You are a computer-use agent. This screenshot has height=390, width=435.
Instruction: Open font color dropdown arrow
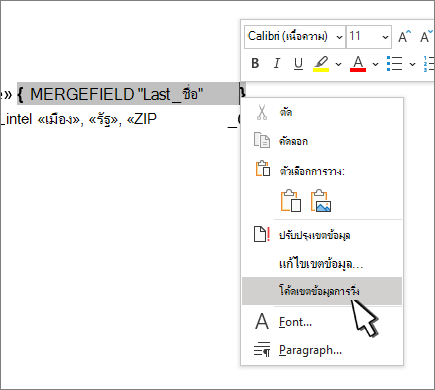(x=376, y=64)
